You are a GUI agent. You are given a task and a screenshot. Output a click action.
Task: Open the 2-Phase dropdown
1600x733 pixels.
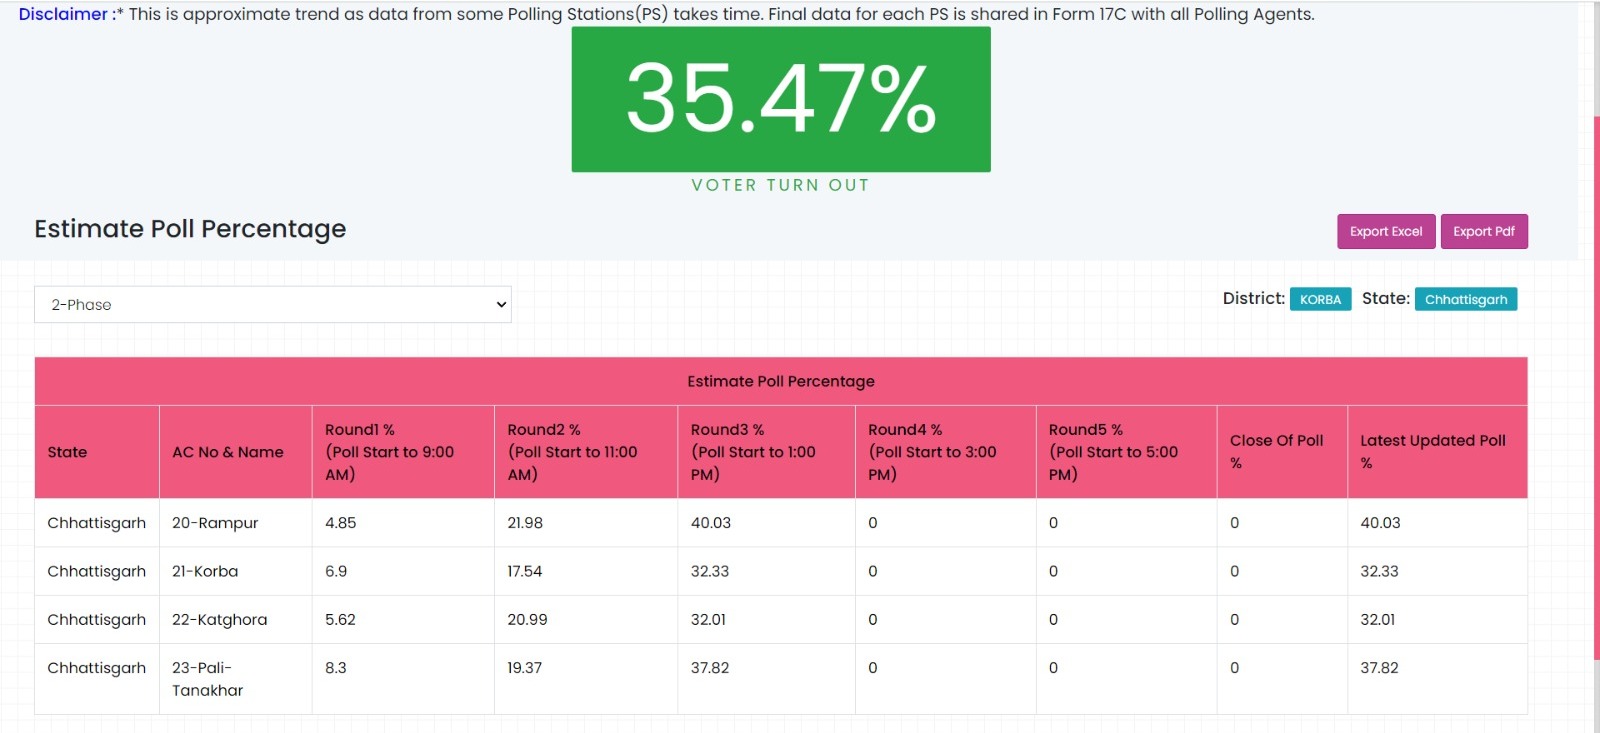pos(272,304)
